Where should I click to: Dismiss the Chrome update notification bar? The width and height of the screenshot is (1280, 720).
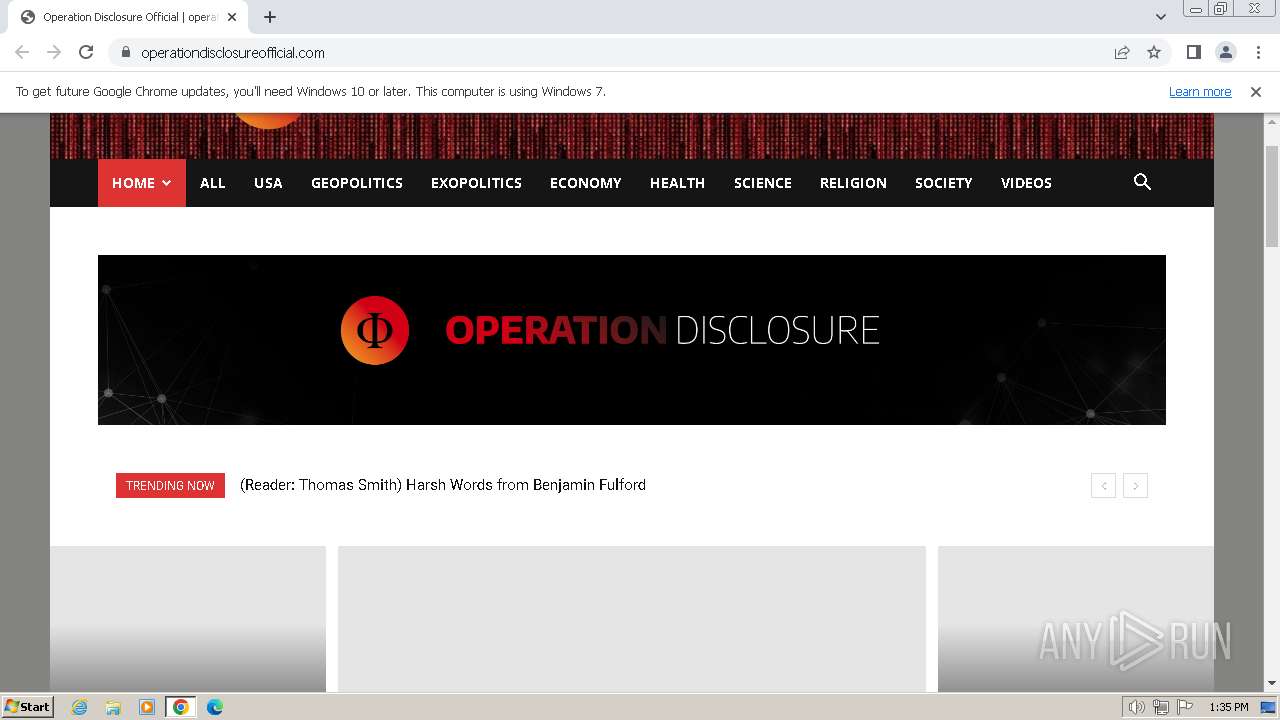(1256, 91)
